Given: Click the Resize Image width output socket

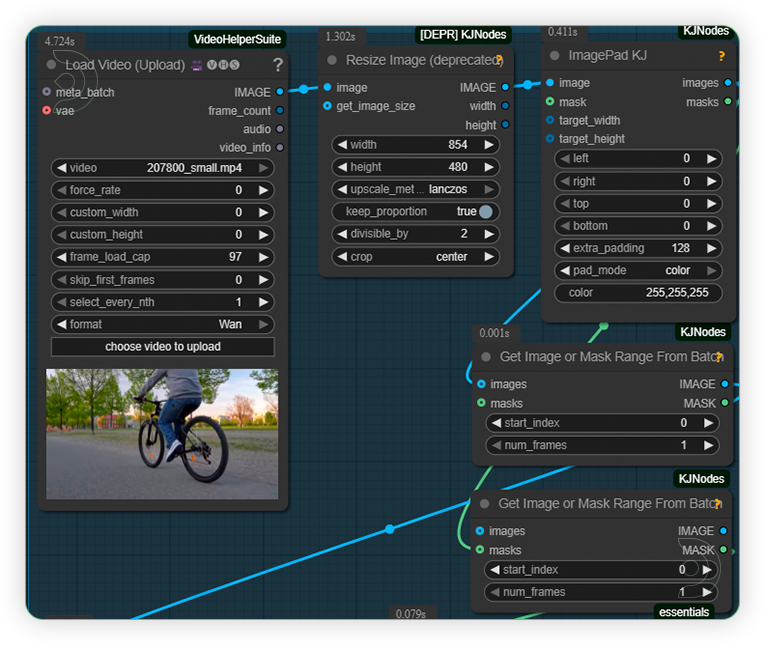Looking at the screenshot, I should tap(505, 106).
